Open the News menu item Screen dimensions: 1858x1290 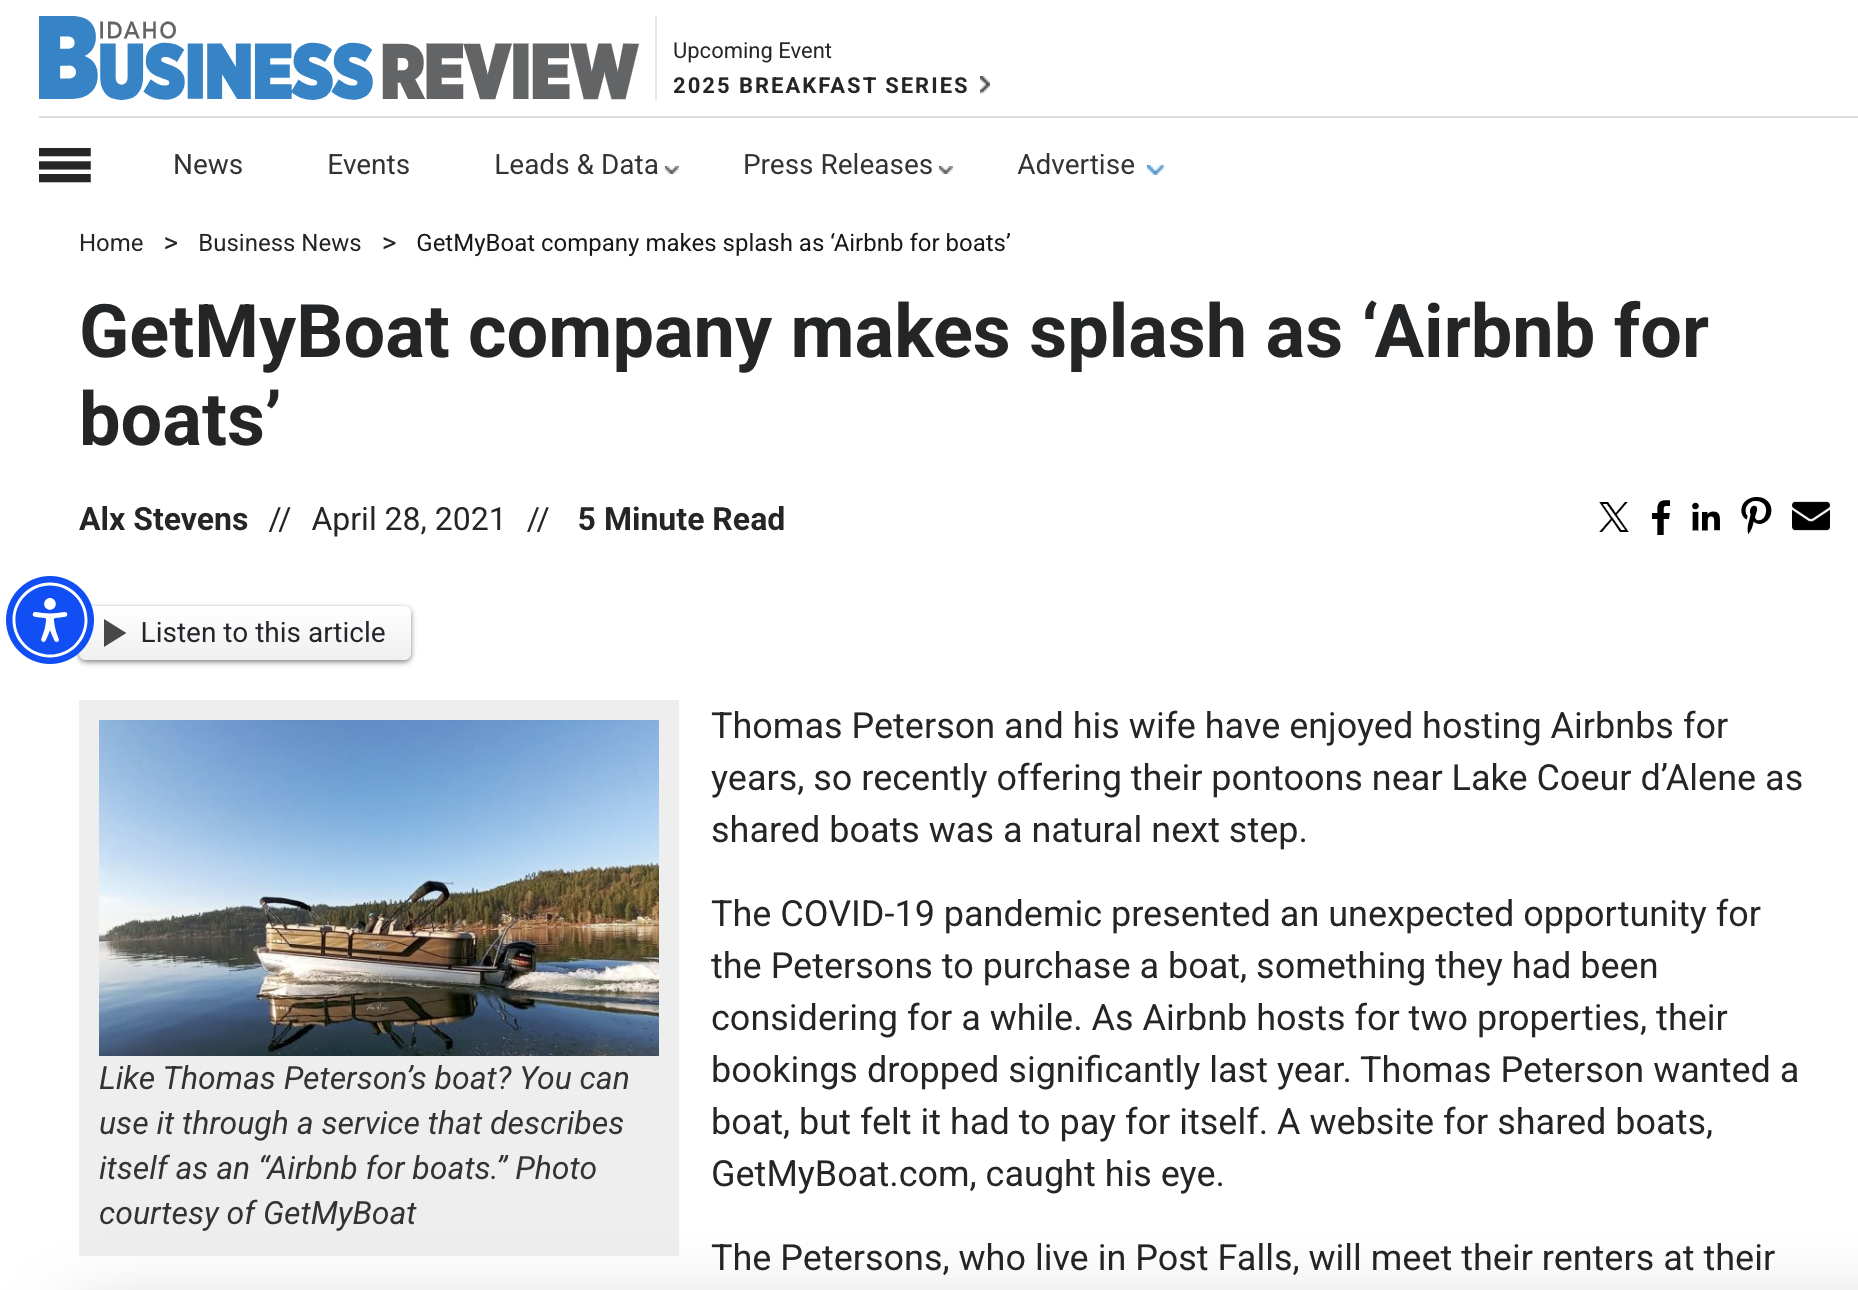tap(208, 165)
